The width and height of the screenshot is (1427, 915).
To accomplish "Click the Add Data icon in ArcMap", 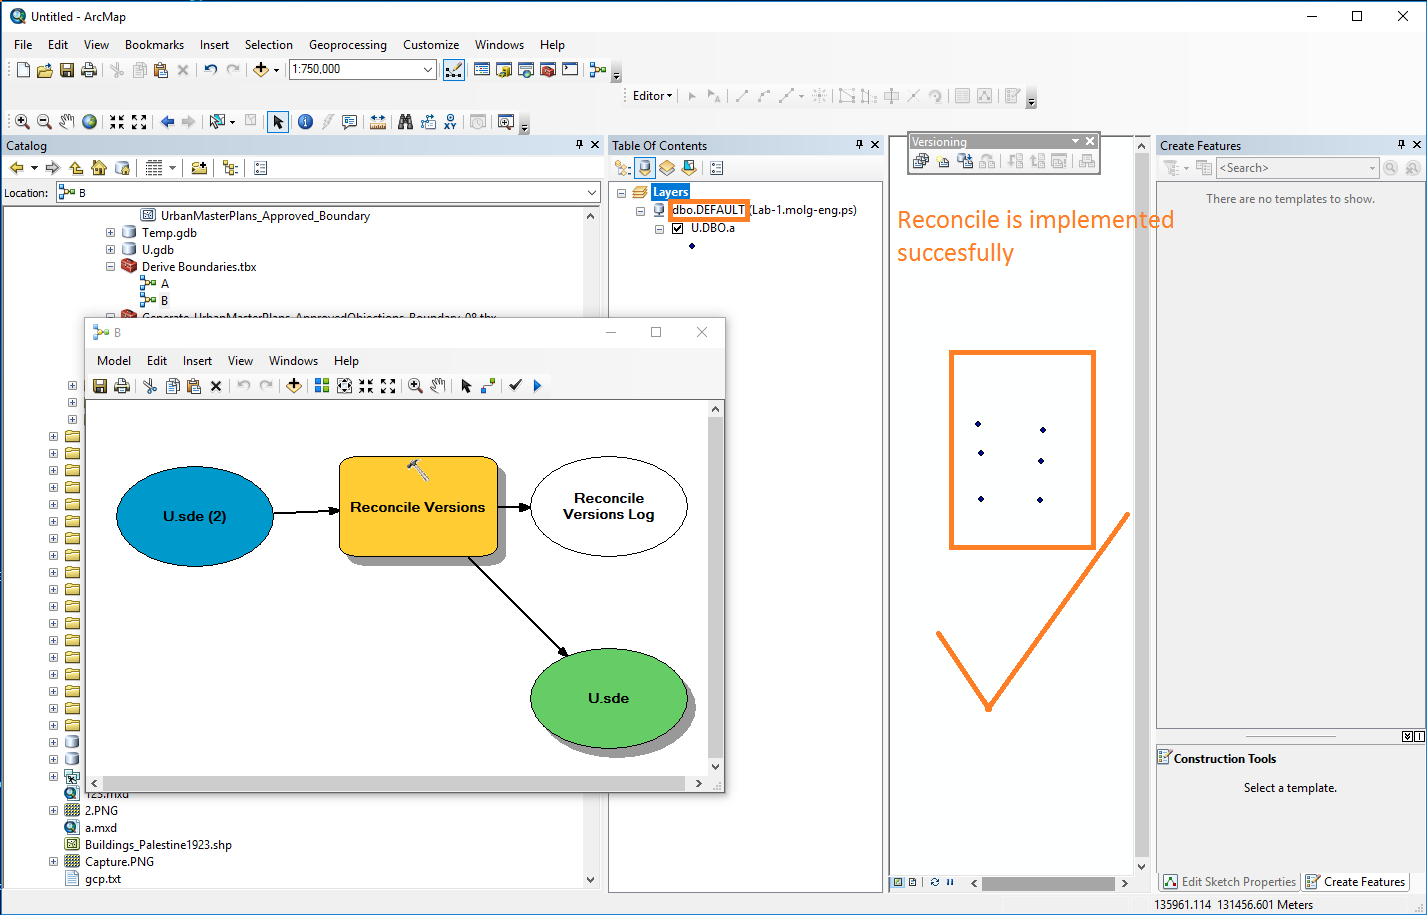I will (260, 69).
